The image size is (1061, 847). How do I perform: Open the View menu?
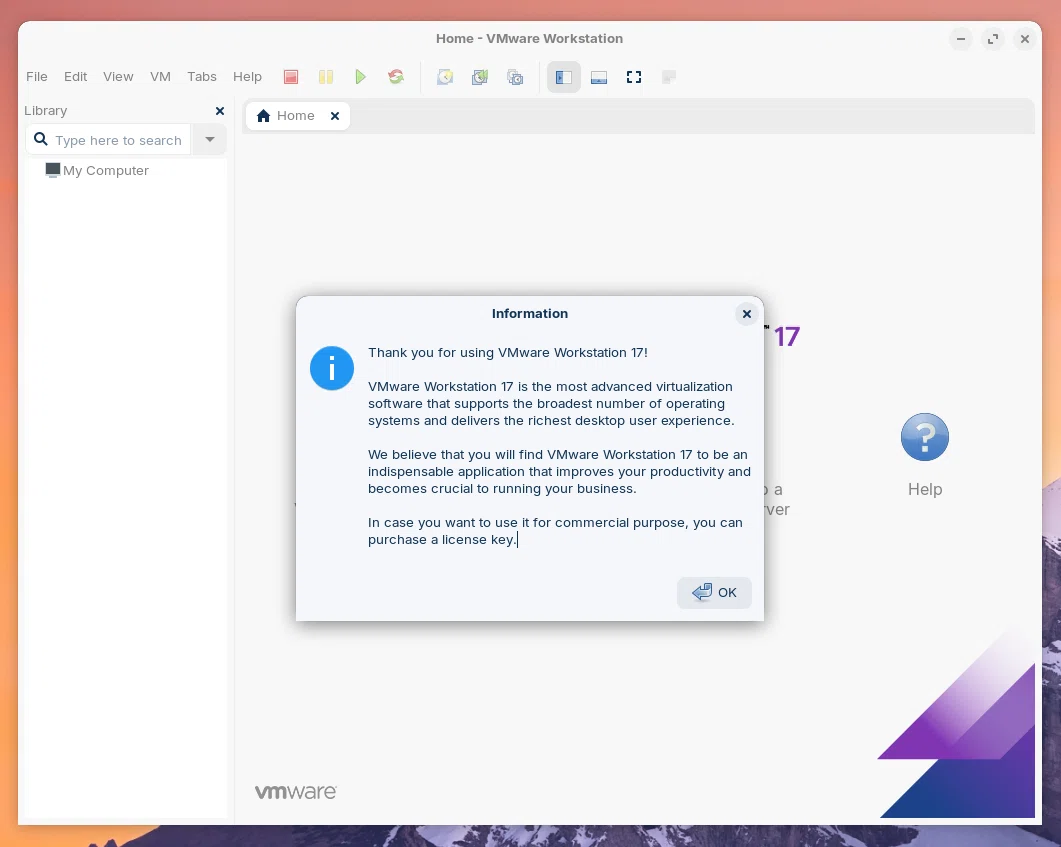click(118, 76)
